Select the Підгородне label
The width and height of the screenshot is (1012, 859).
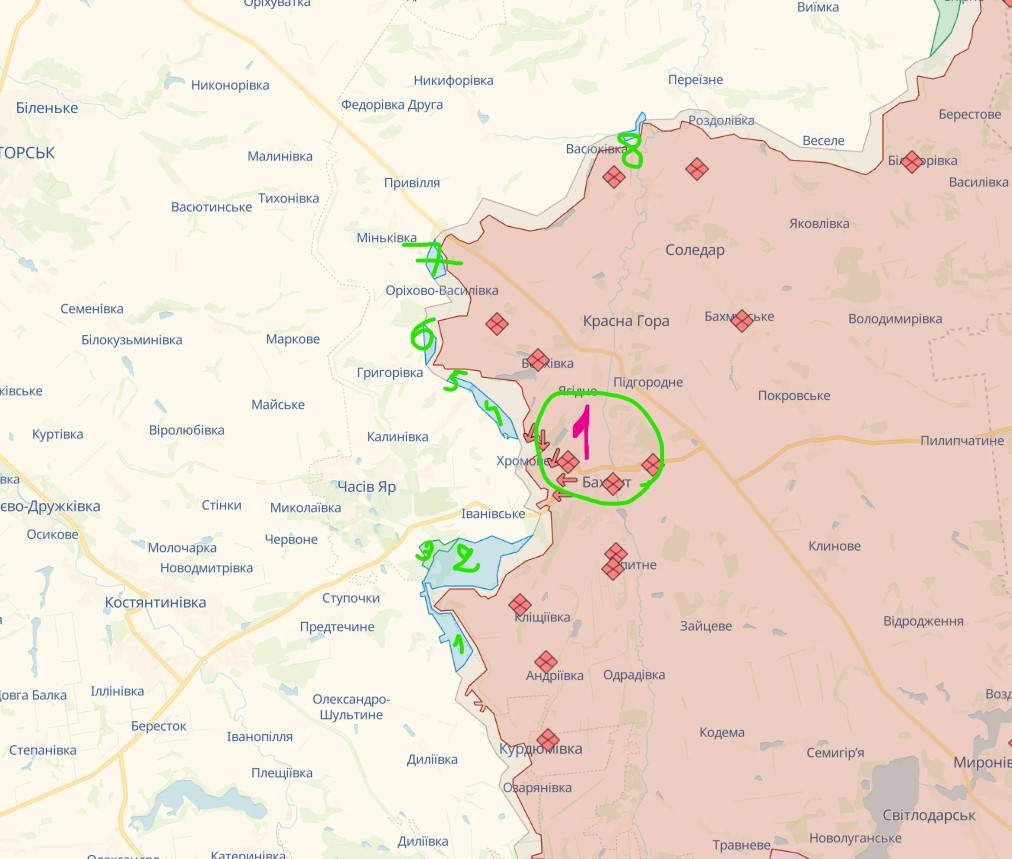click(x=647, y=382)
